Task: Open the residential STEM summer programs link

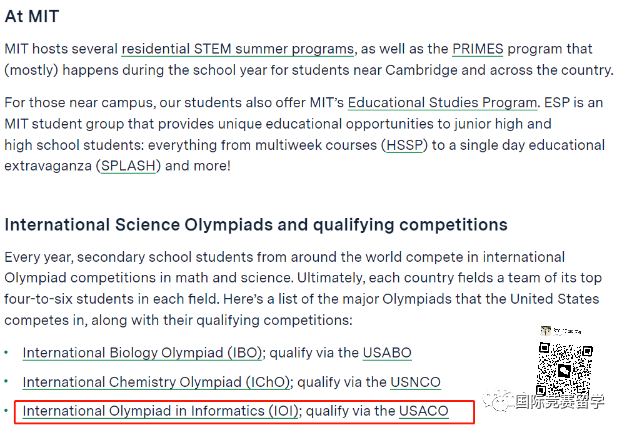Action: (x=238, y=49)
